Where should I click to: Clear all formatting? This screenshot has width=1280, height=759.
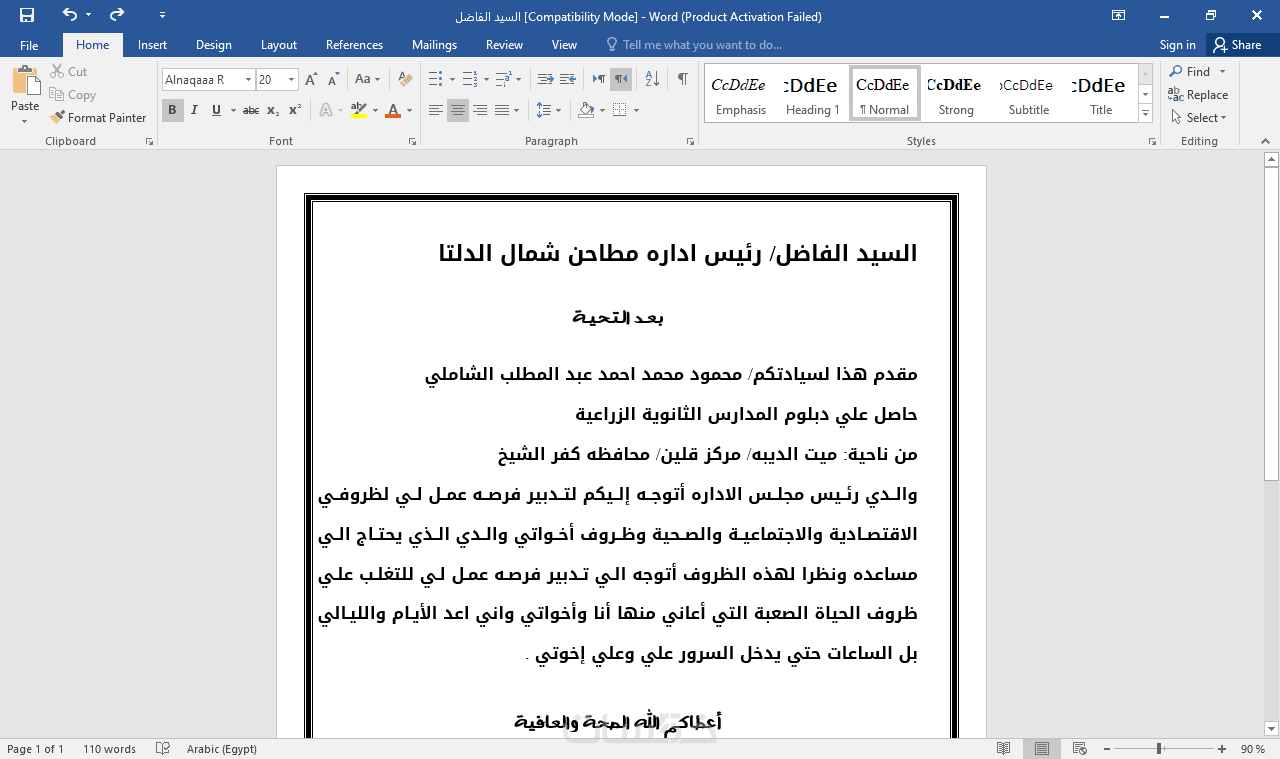(405, 79)
